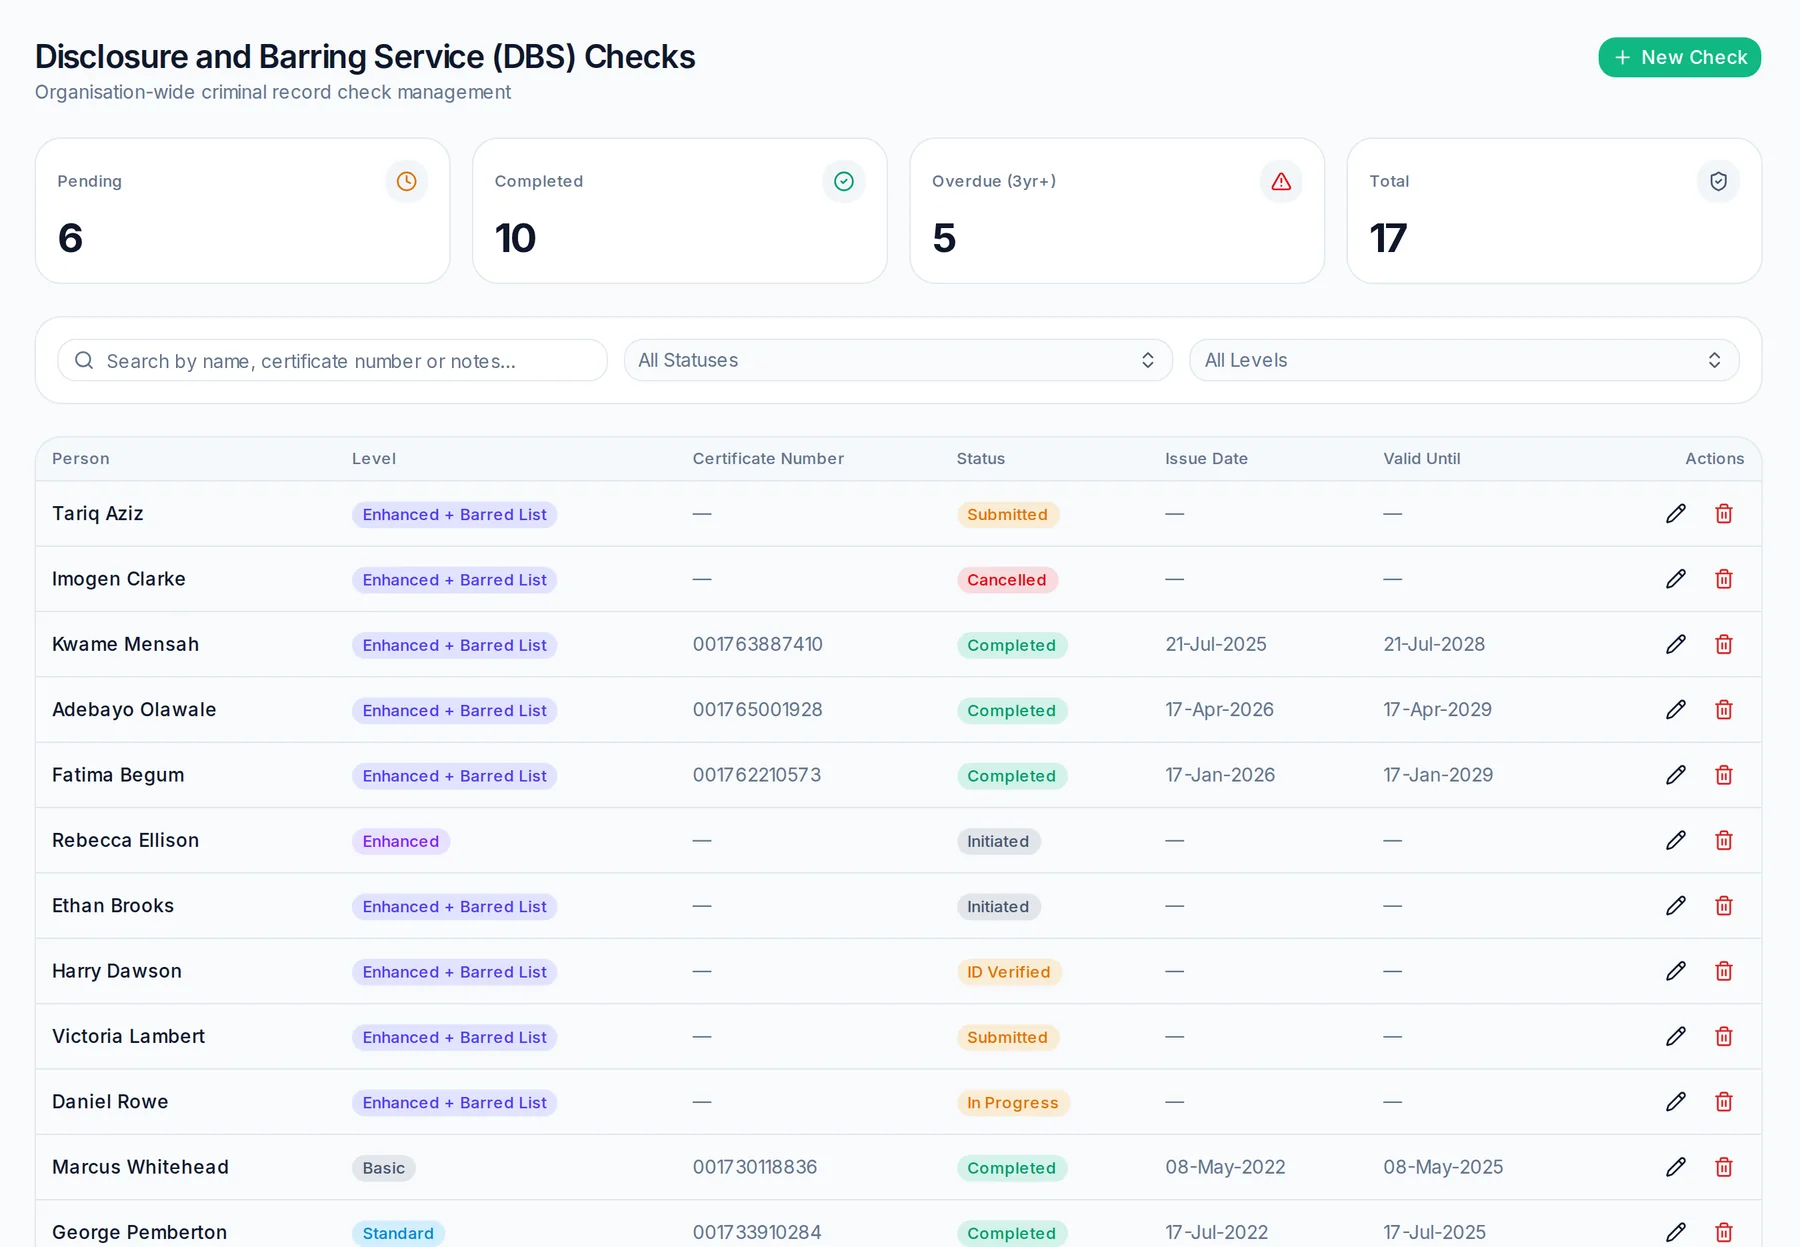
Task: Open the All Statuses dropdown
Action: pyautogui.click(x=898, y=360)
